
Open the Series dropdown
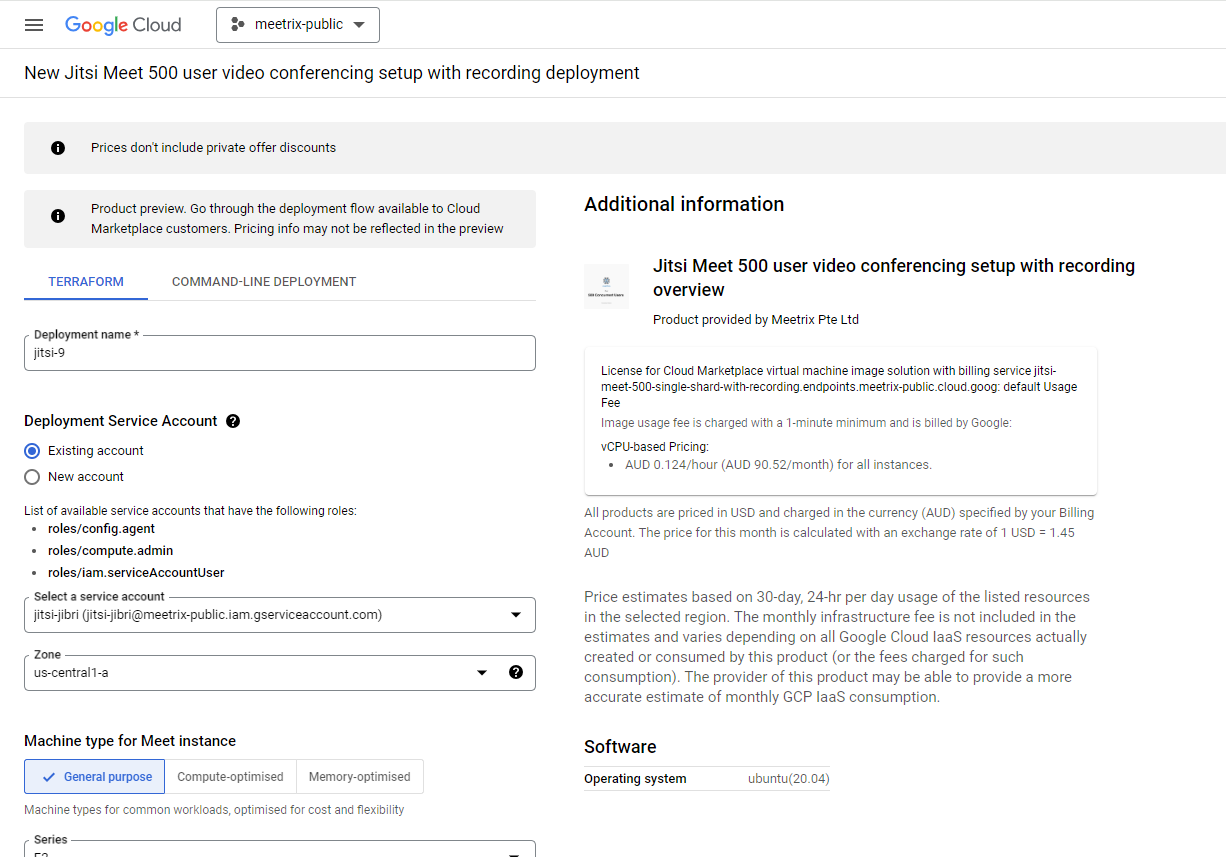pos(280,849)
